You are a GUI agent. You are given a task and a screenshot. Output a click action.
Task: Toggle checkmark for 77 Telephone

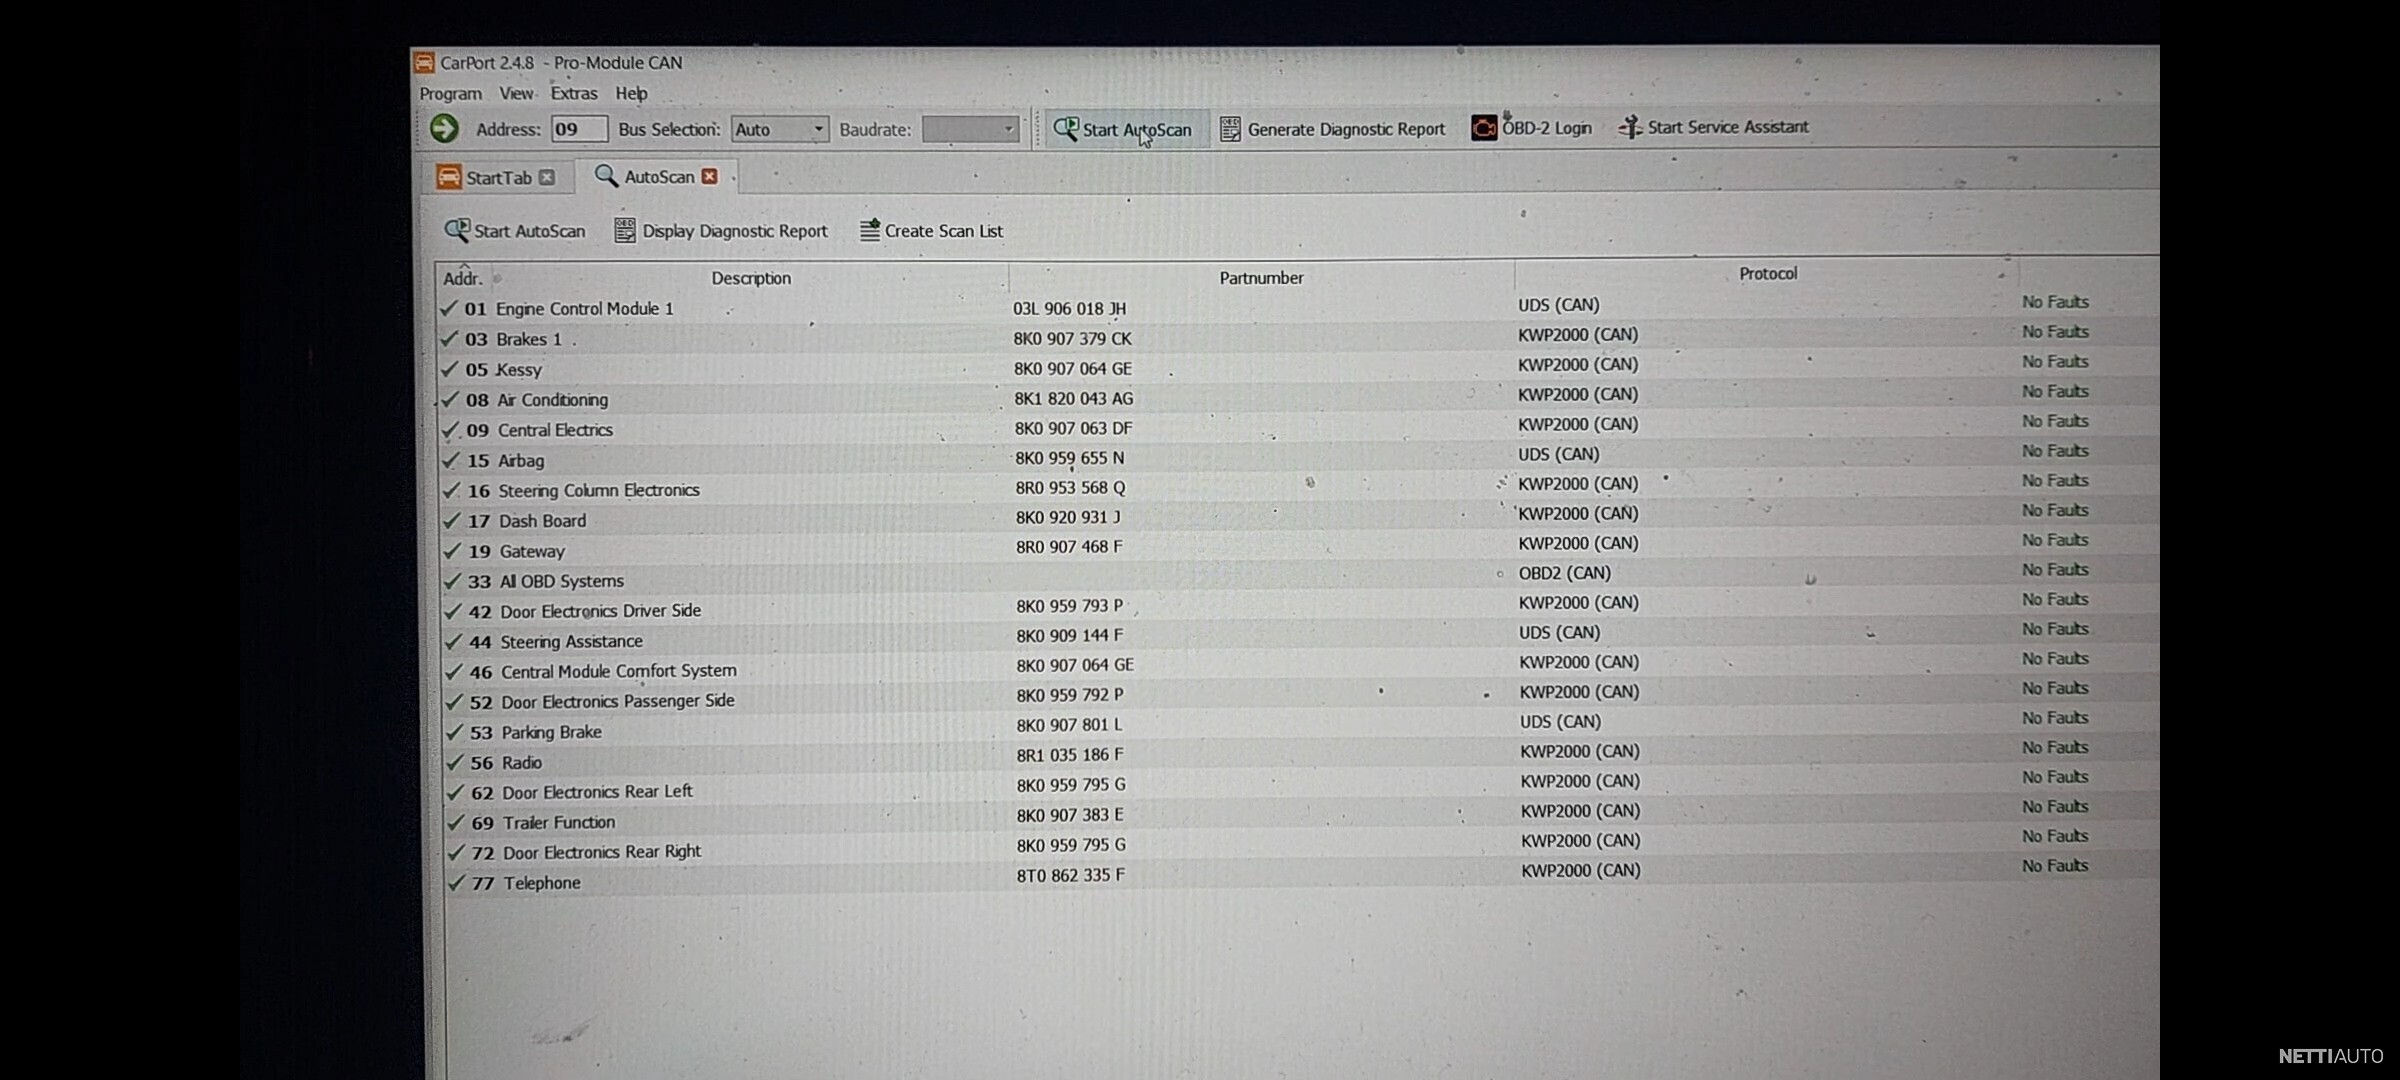click(x=457, y=882)
